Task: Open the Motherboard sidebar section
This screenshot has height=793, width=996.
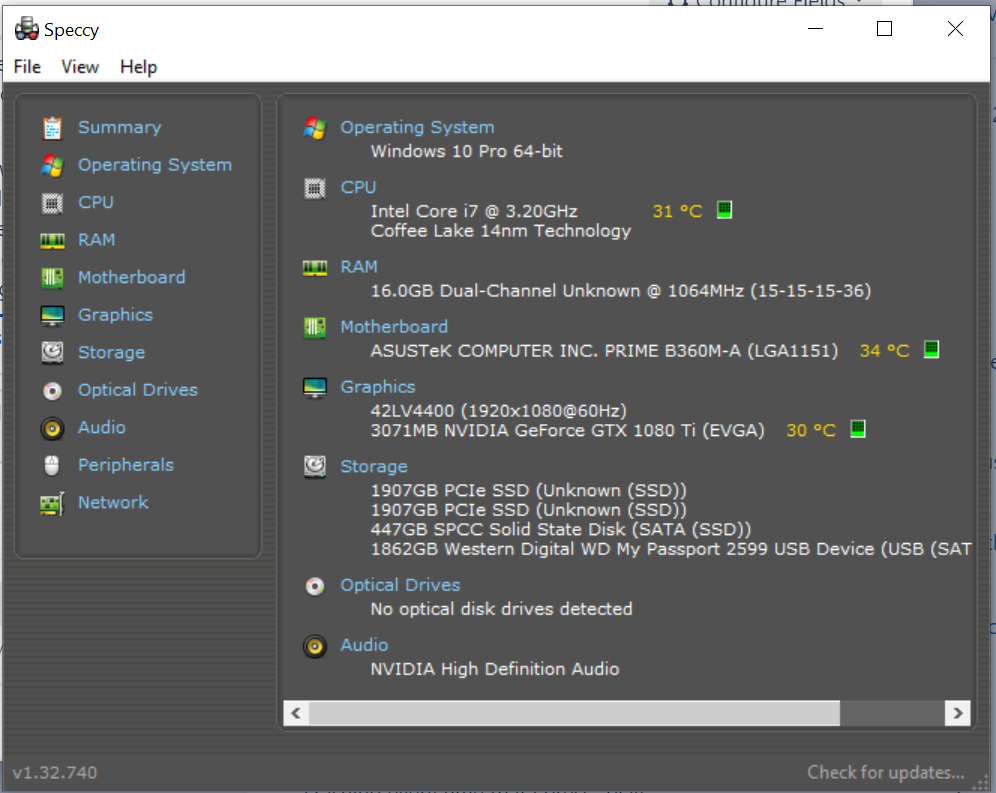Action: click(x=131, y=278)
